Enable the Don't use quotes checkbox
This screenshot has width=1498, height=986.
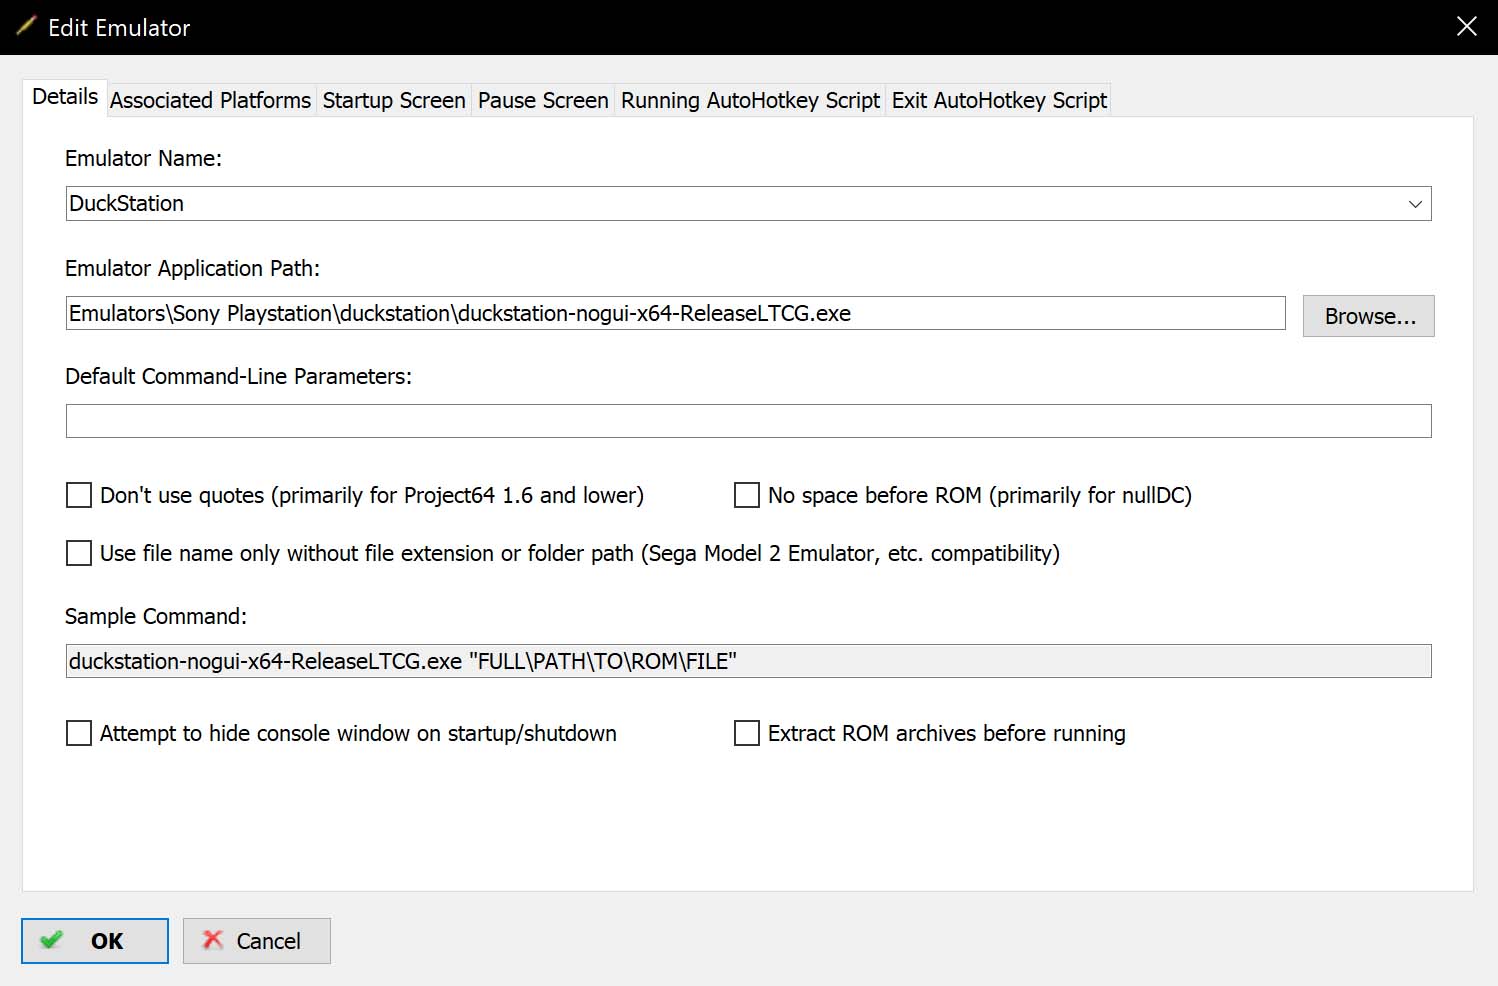click(x=79, y=495)
